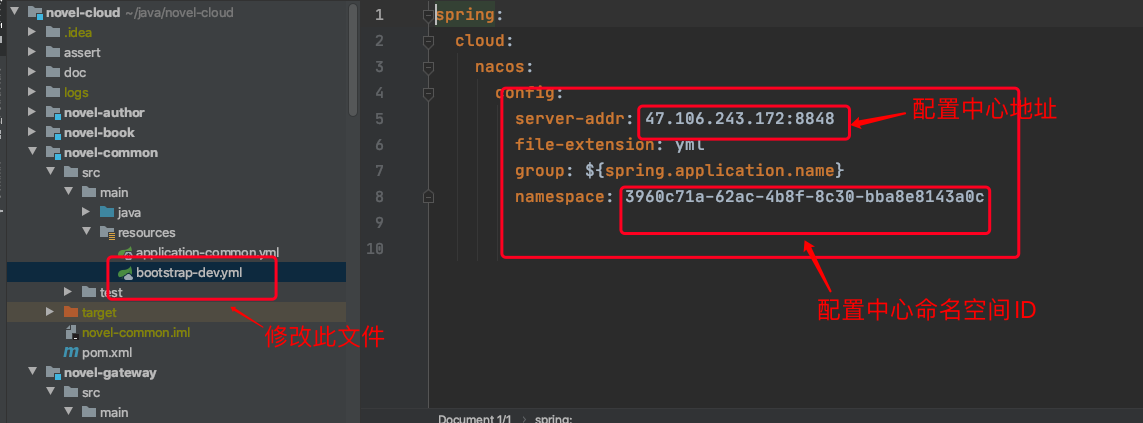The width and height of the screenshot is (1143, 423).
Task: Place cursor in the namespace ID value
Action: tap(805, 197)
